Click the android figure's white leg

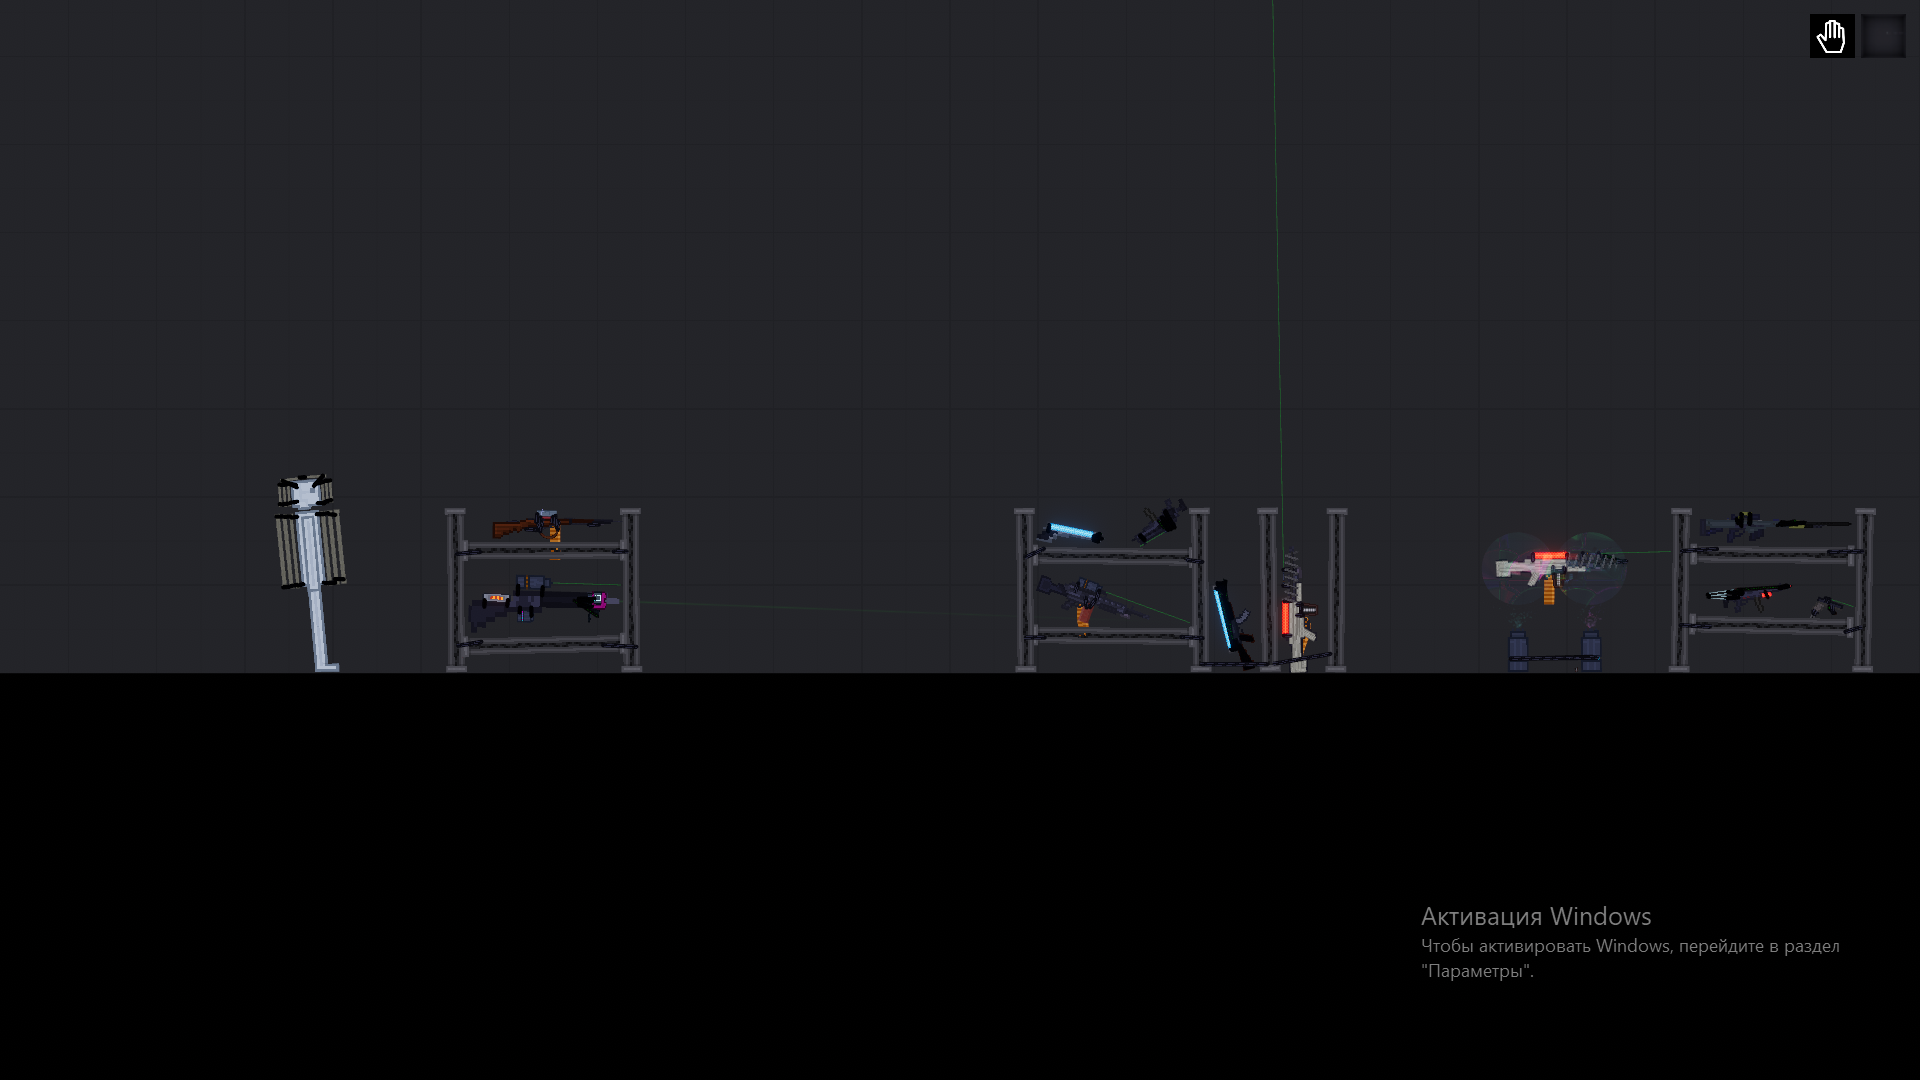(318, 625)
